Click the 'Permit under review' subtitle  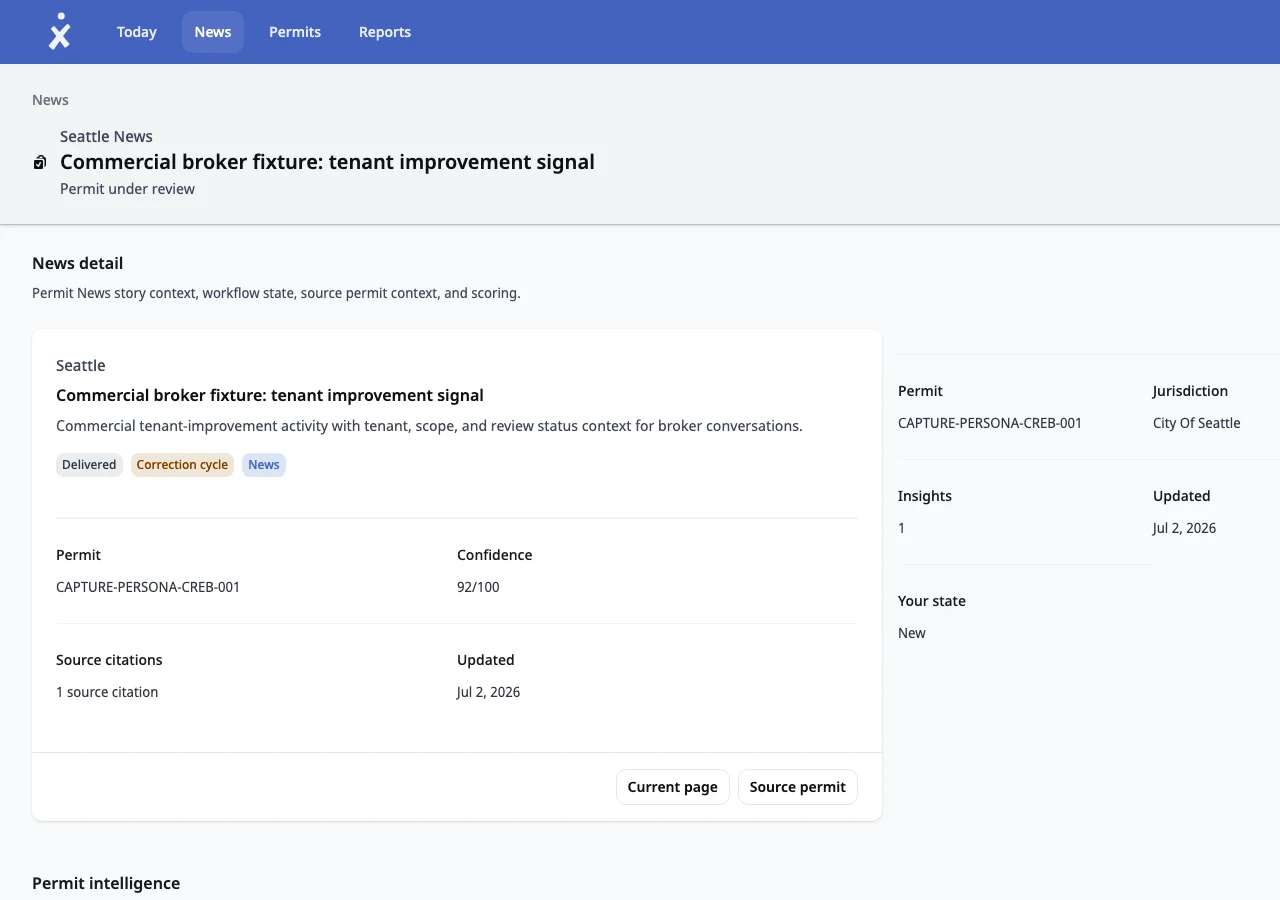[127, 189]
